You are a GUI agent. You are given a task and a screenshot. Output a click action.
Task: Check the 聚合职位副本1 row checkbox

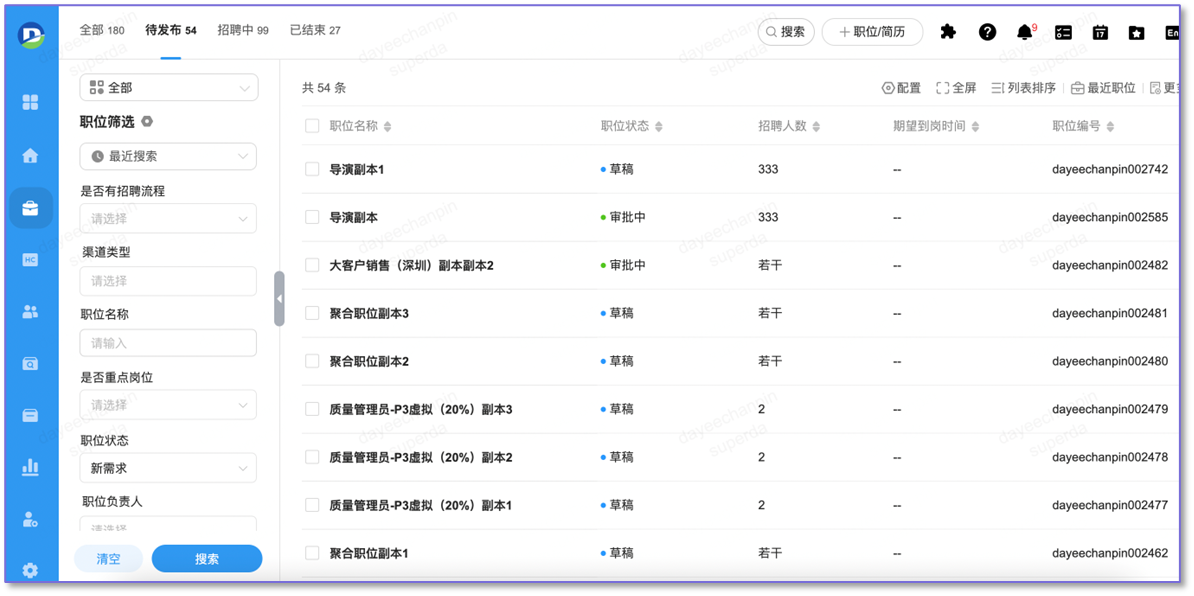click(x=312, y=553)
